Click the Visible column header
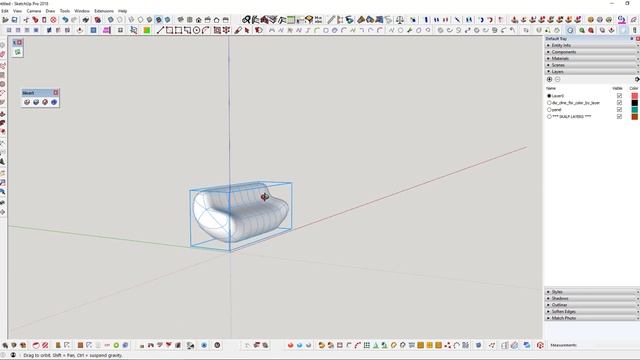 coord(618,88)
